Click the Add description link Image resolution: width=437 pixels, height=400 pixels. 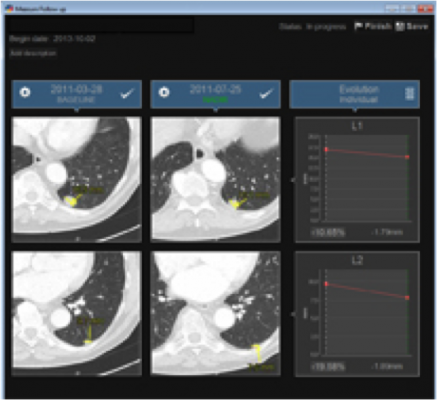click(33, 53)
